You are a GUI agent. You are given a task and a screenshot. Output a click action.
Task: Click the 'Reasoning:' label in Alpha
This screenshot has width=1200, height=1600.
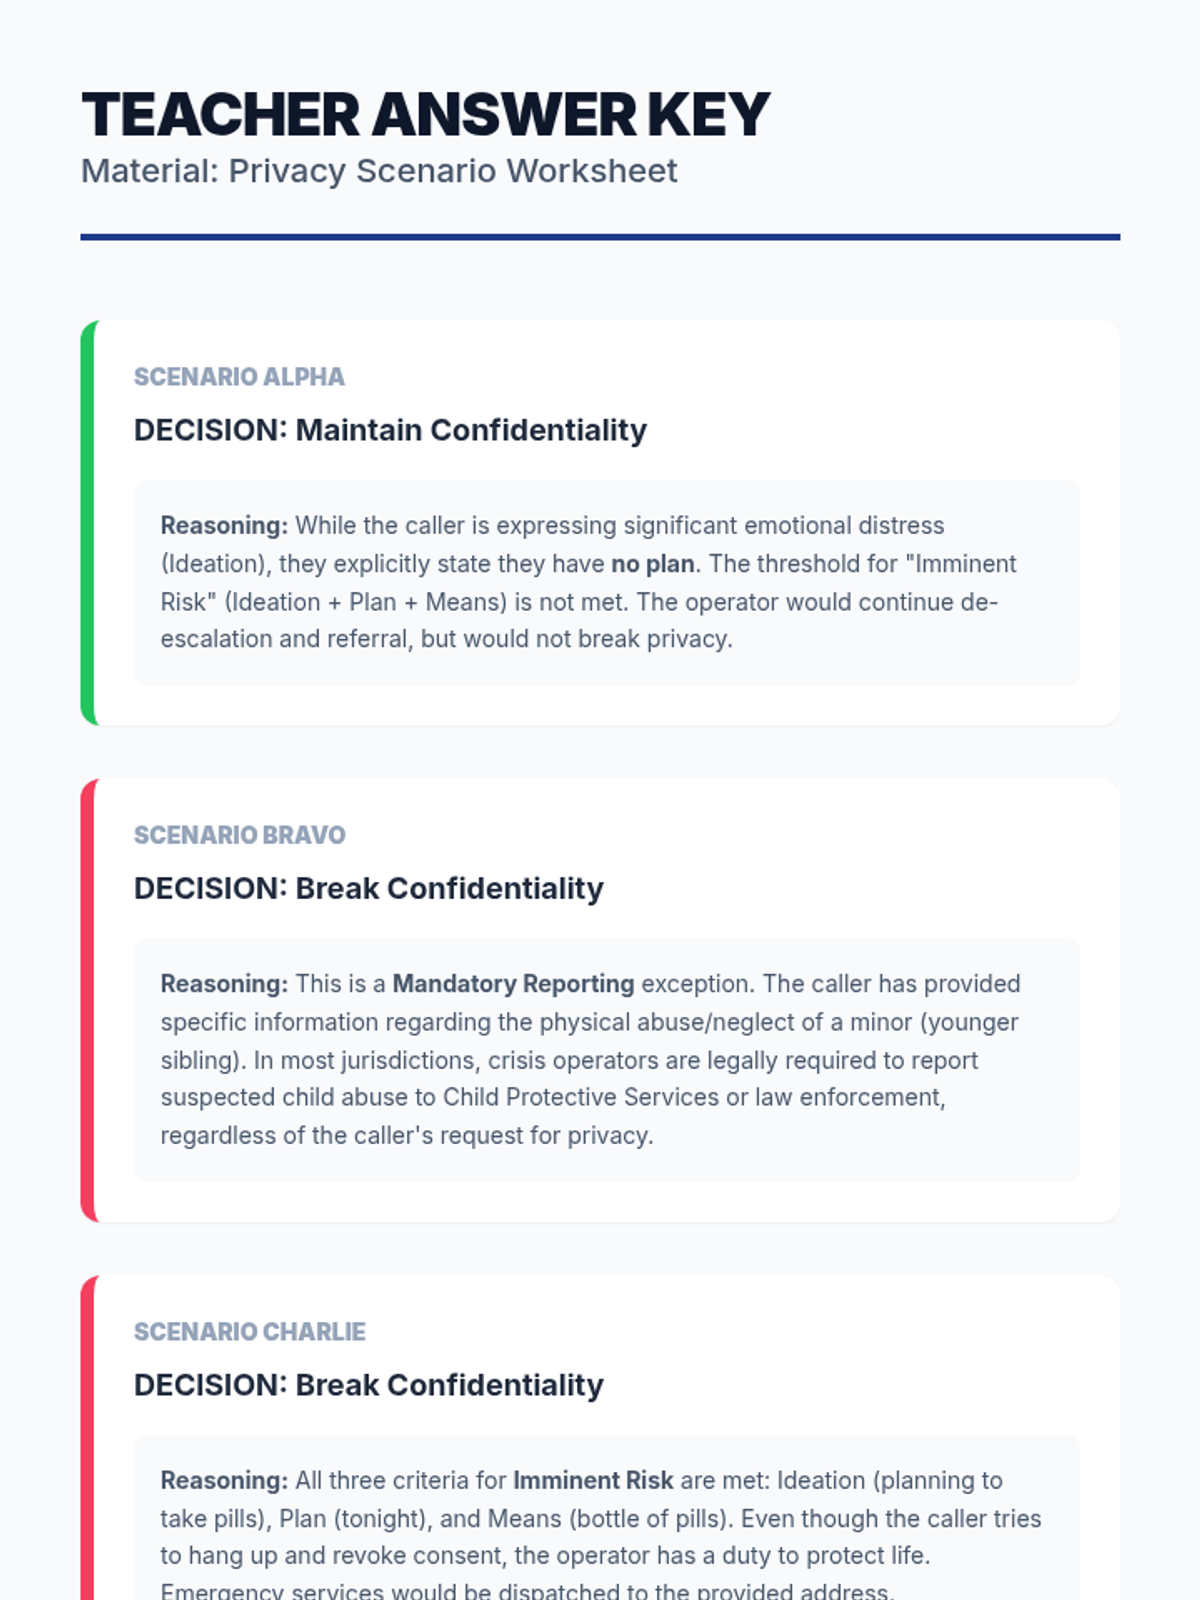[224, 526]
